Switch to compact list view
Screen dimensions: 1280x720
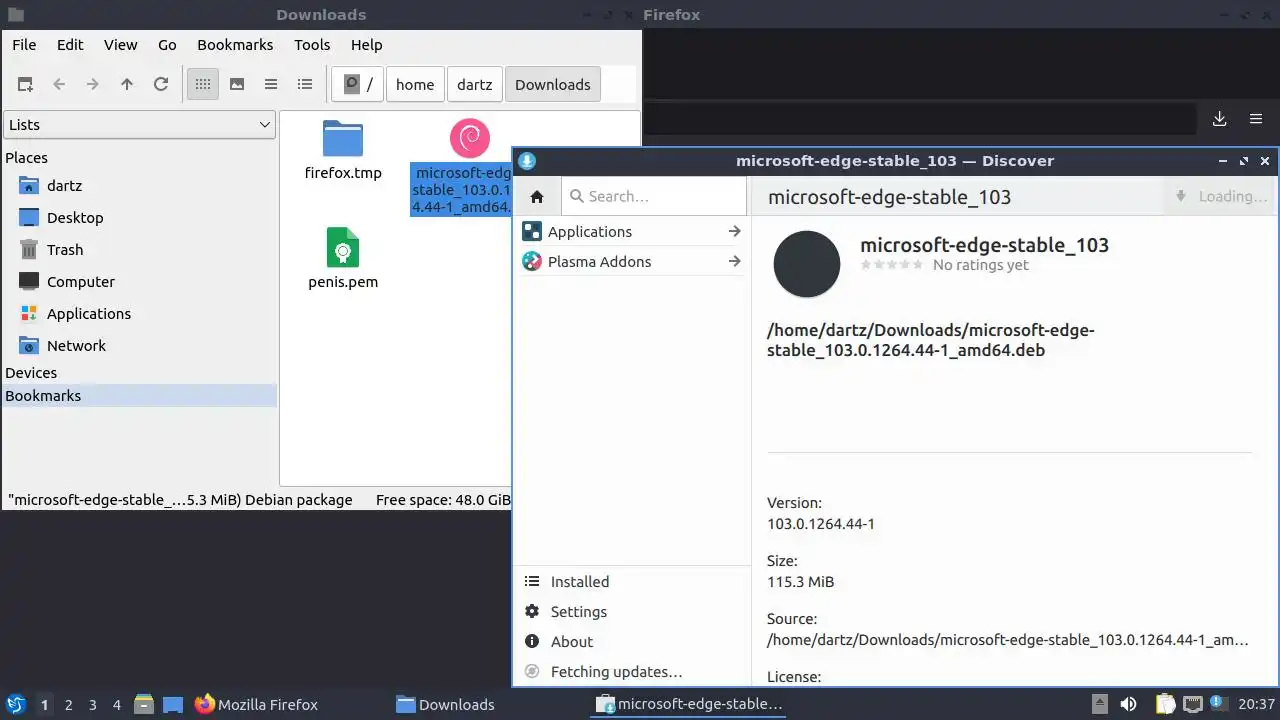pos(271,85)
